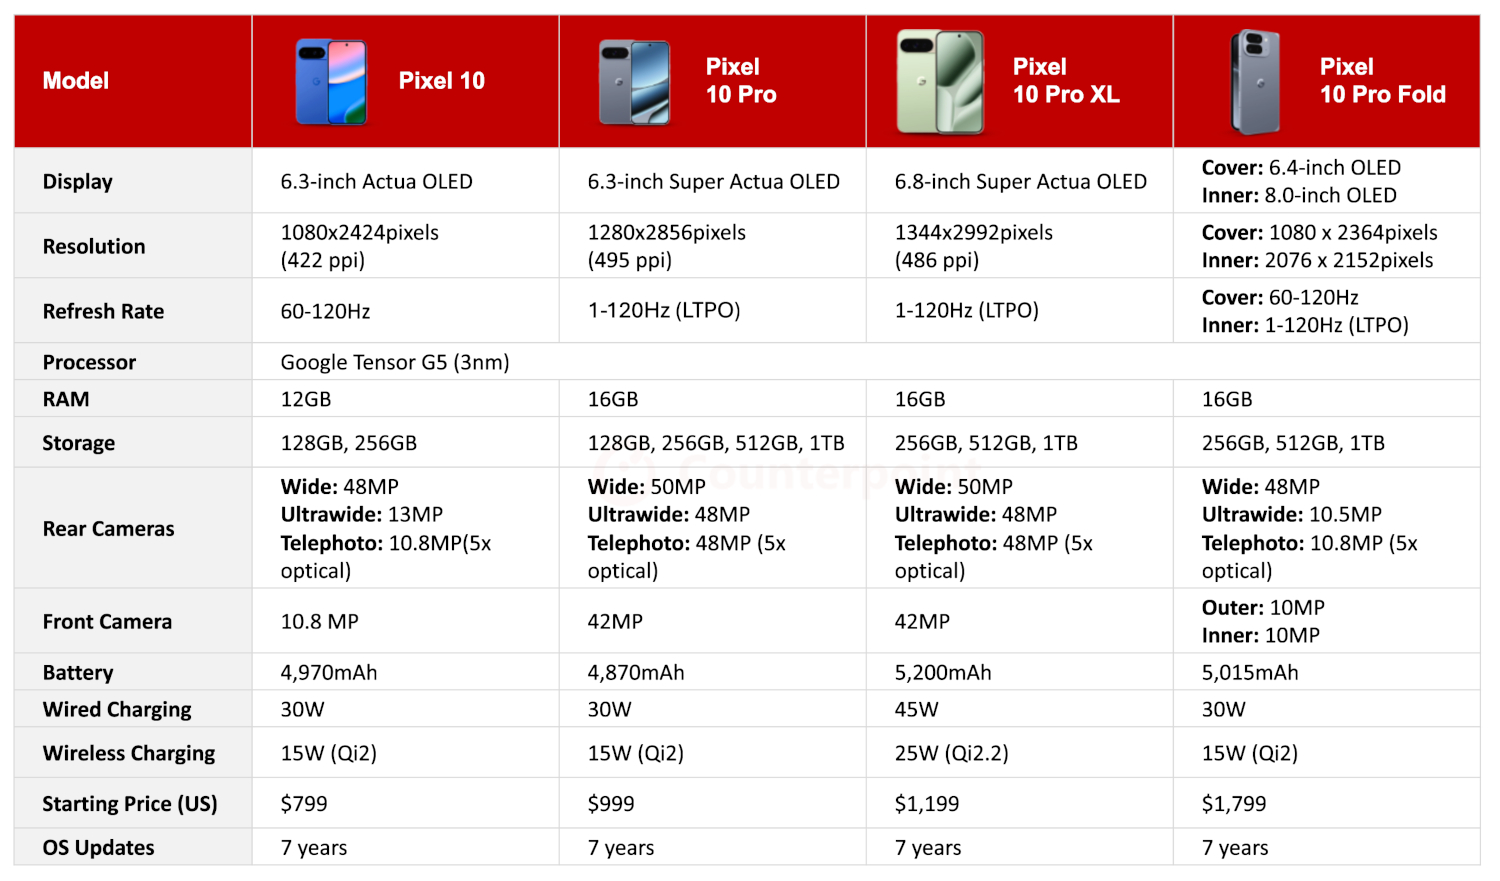Screen dimensions: 1500x881
Task: Click the Refresh Rate row label
Action: 103,311
